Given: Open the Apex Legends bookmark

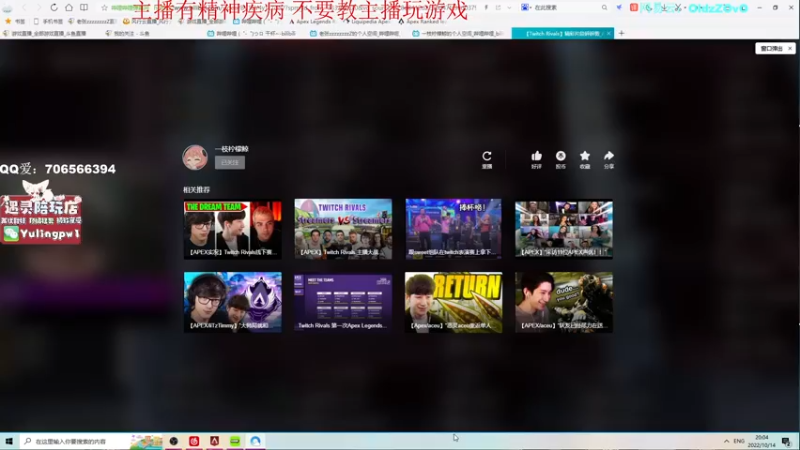Looking at the screenshot, I should [312, 21].
